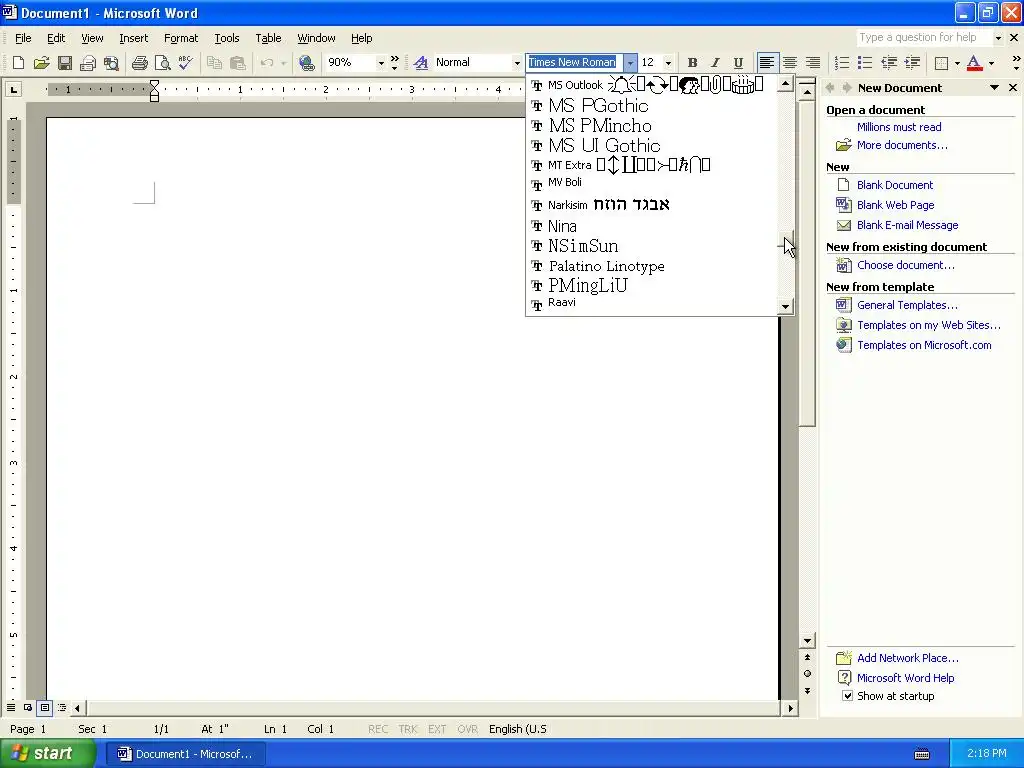Click the Search toolbar icon
This screenshot has height=768, width=1024.
(111, 63)
